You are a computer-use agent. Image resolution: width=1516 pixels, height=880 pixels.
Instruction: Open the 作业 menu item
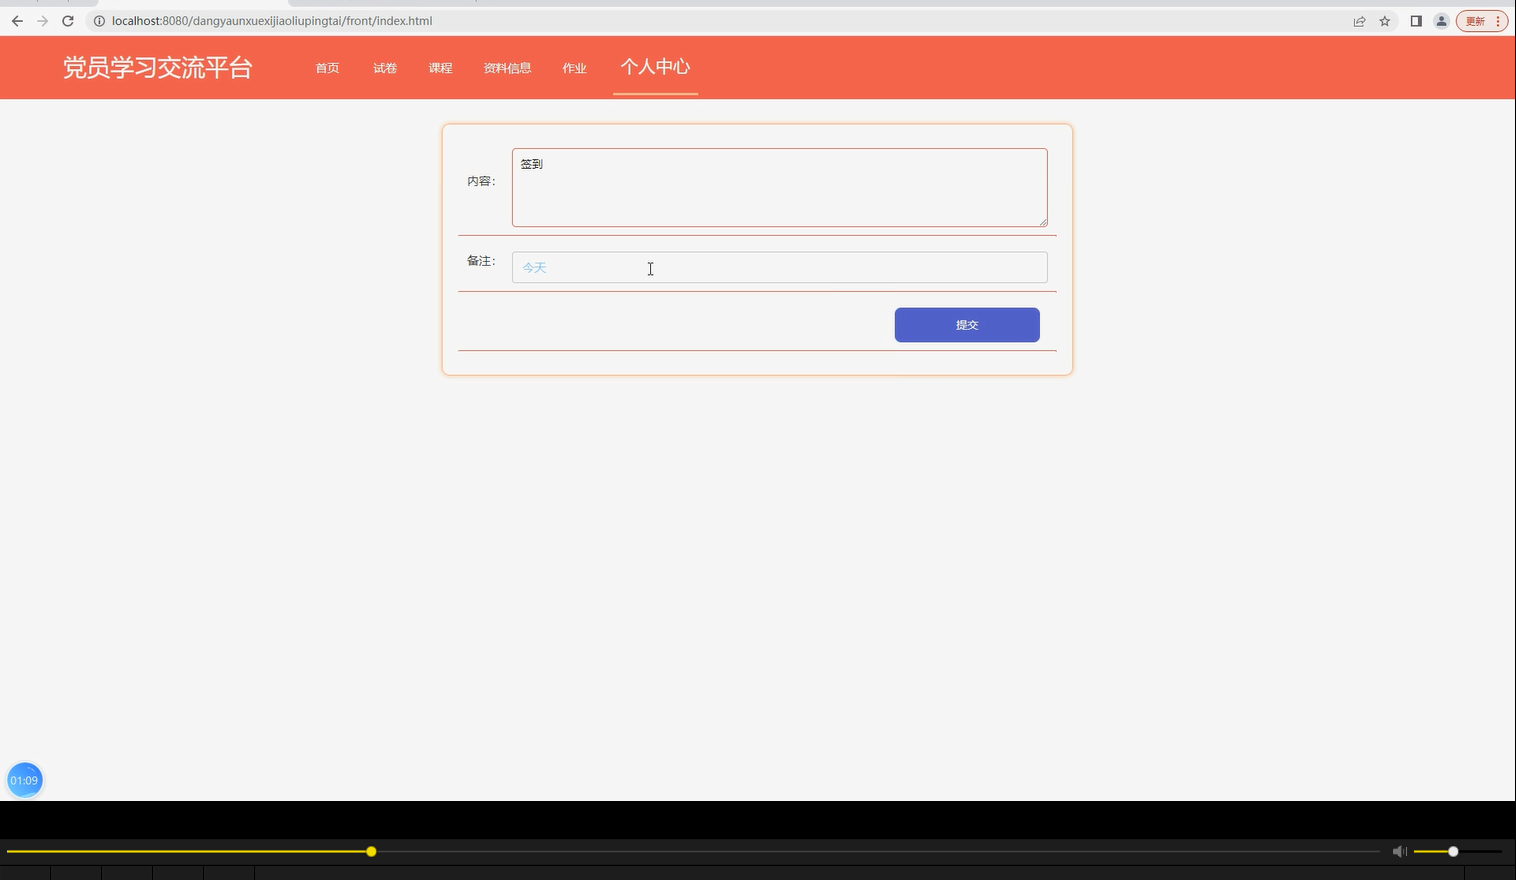pyautogui.click(x=575, y=68)
